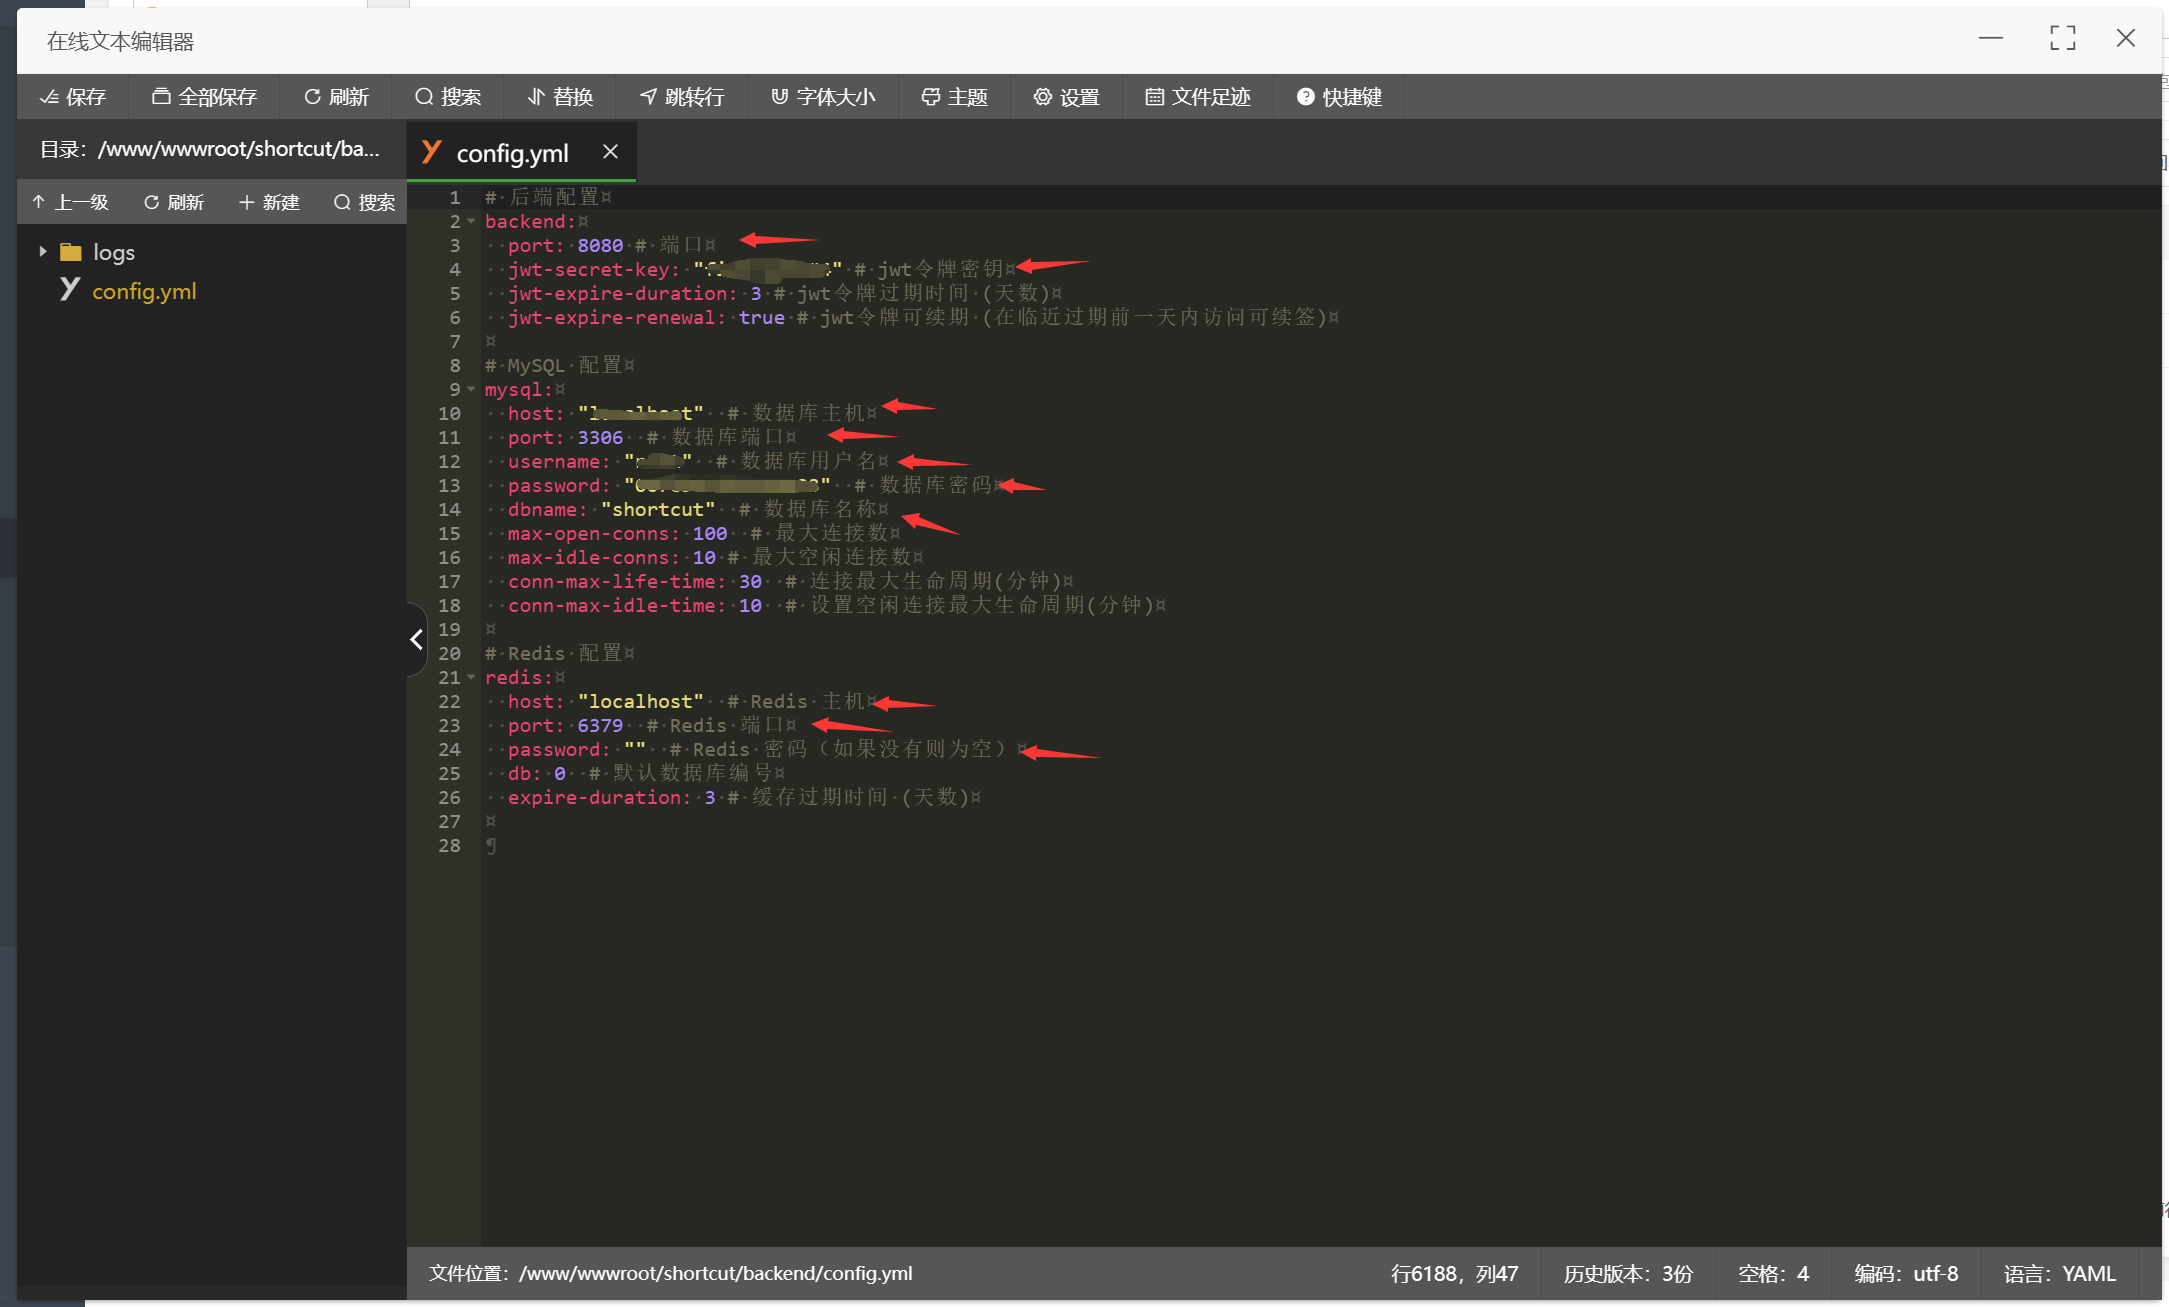The image size is (2169, 1307).
Task: Close the config.yml tab
Action: pyautogui.click(x=610, y=152)
